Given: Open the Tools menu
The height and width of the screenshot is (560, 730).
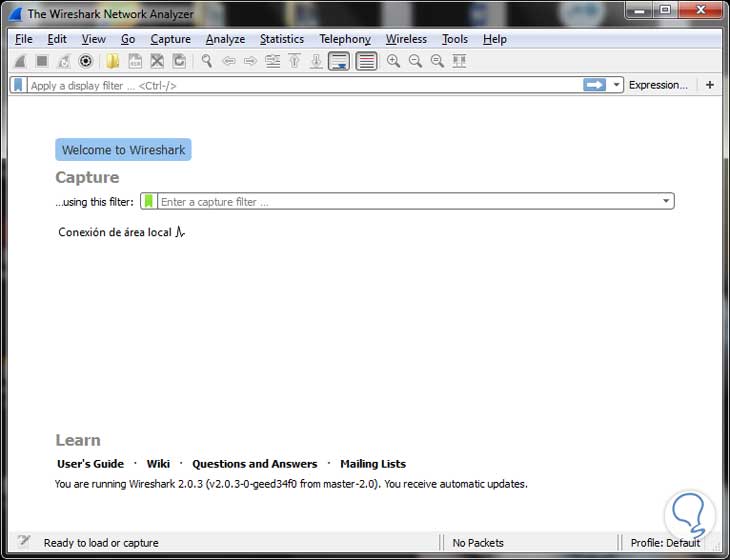Looking at the screenshot, I should point(455,39).
